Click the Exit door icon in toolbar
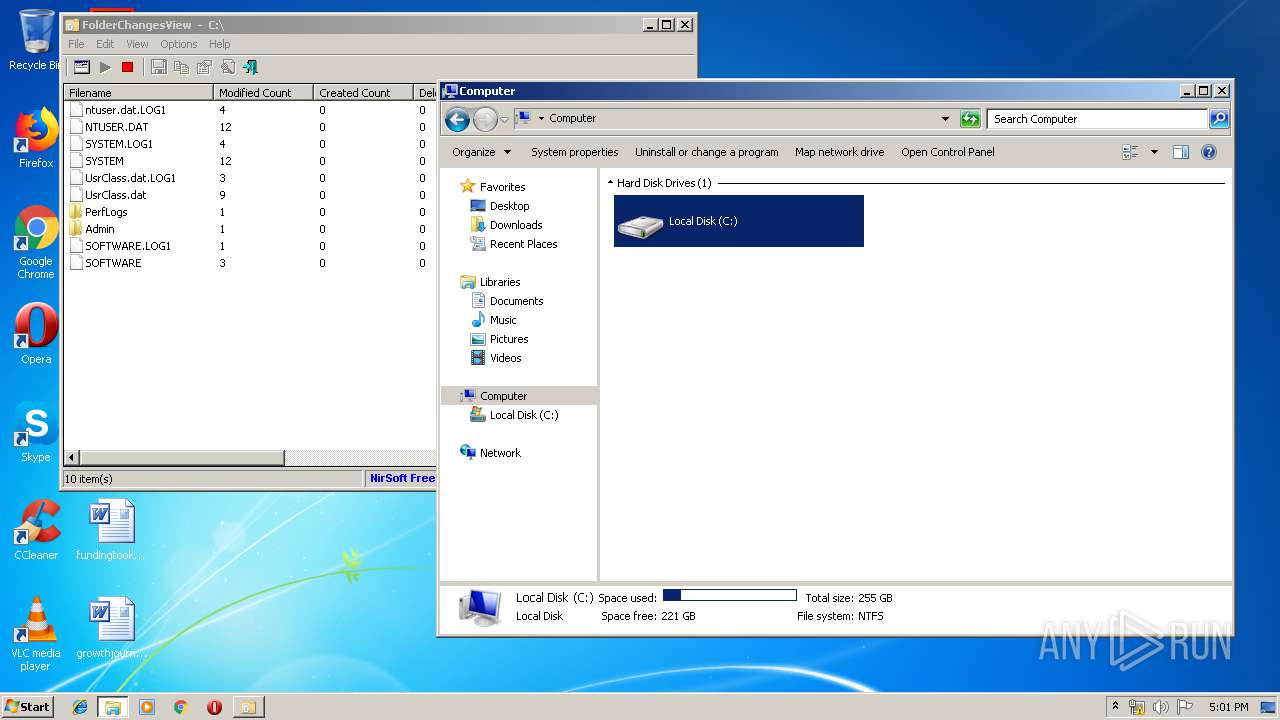 tap(250, 67)
